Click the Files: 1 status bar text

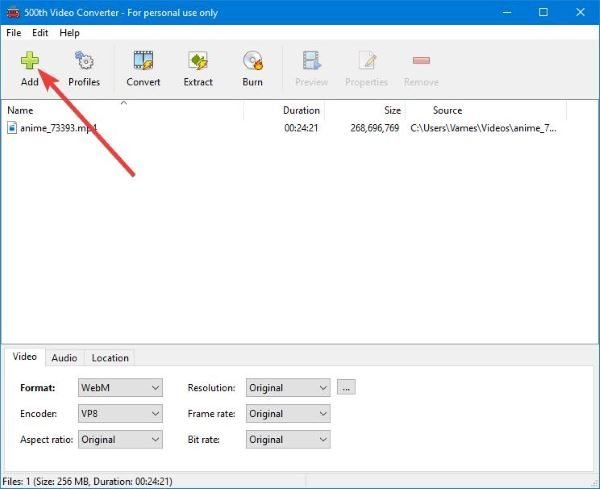point(88,481)
